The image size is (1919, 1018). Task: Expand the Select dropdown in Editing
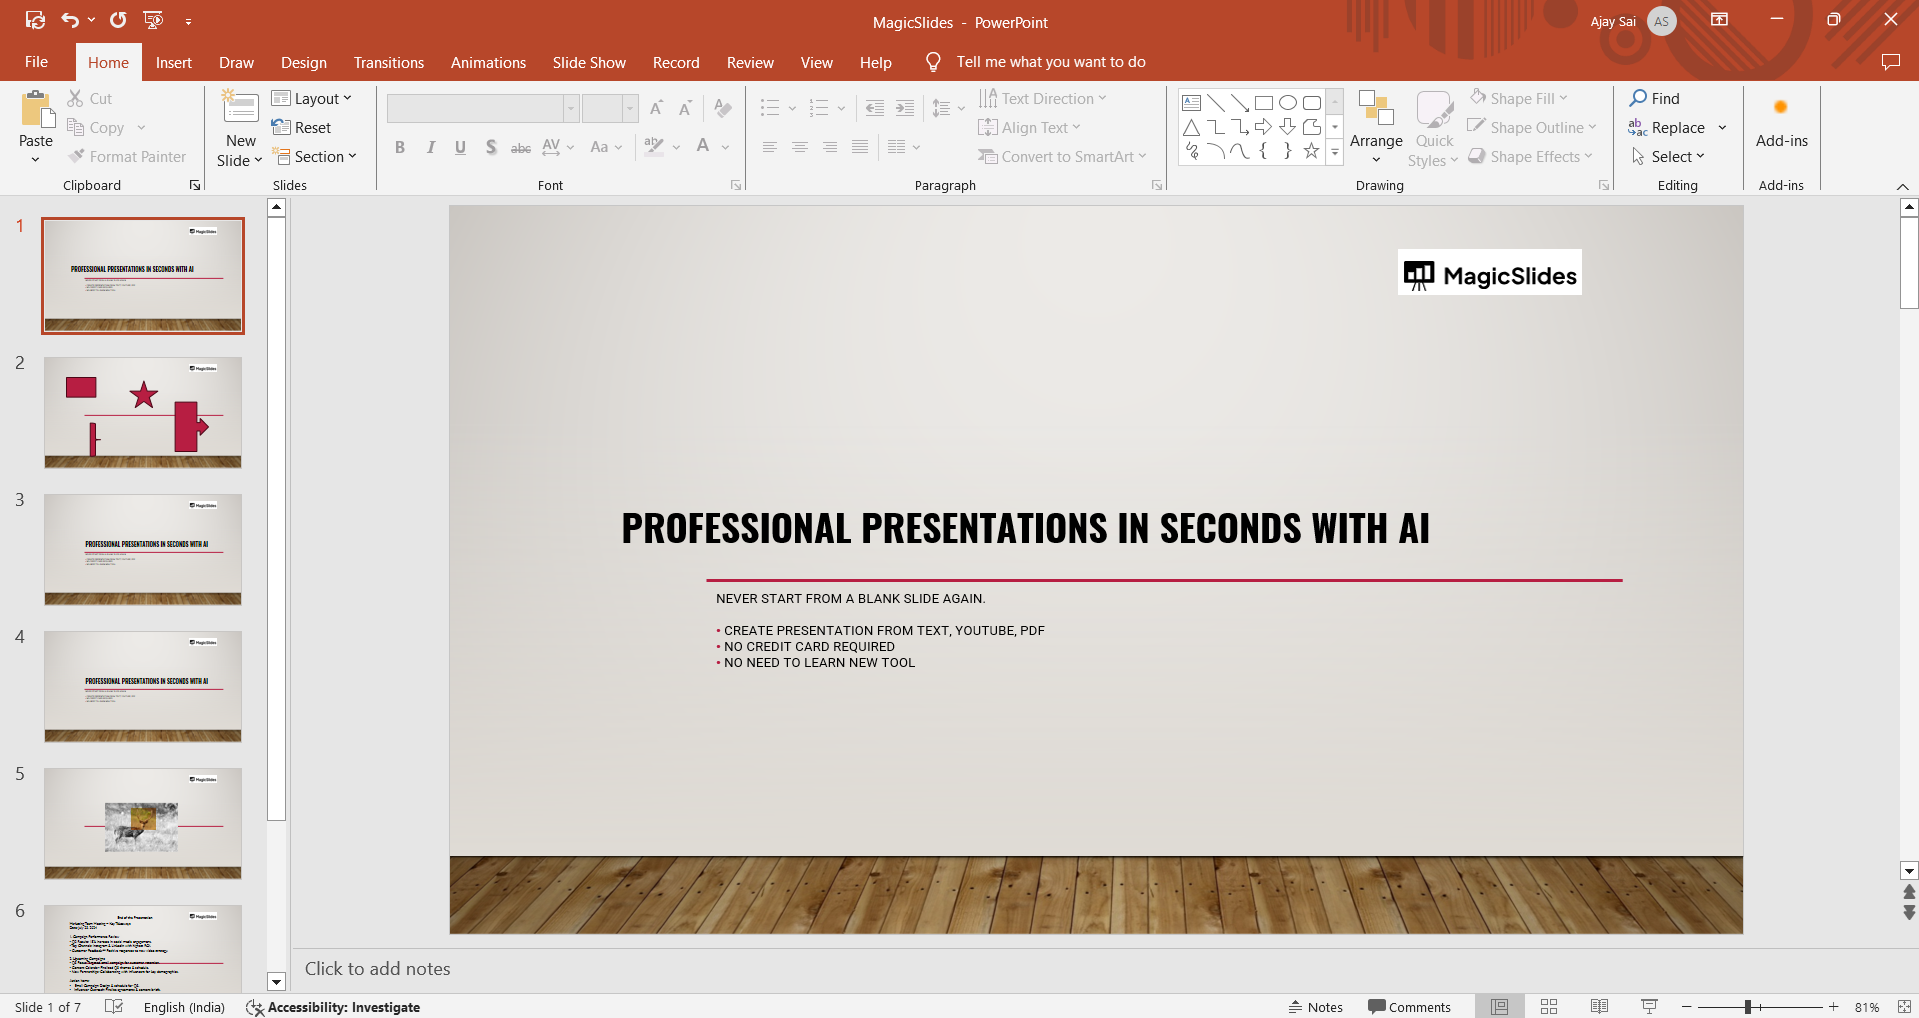tap(1668, 157)
